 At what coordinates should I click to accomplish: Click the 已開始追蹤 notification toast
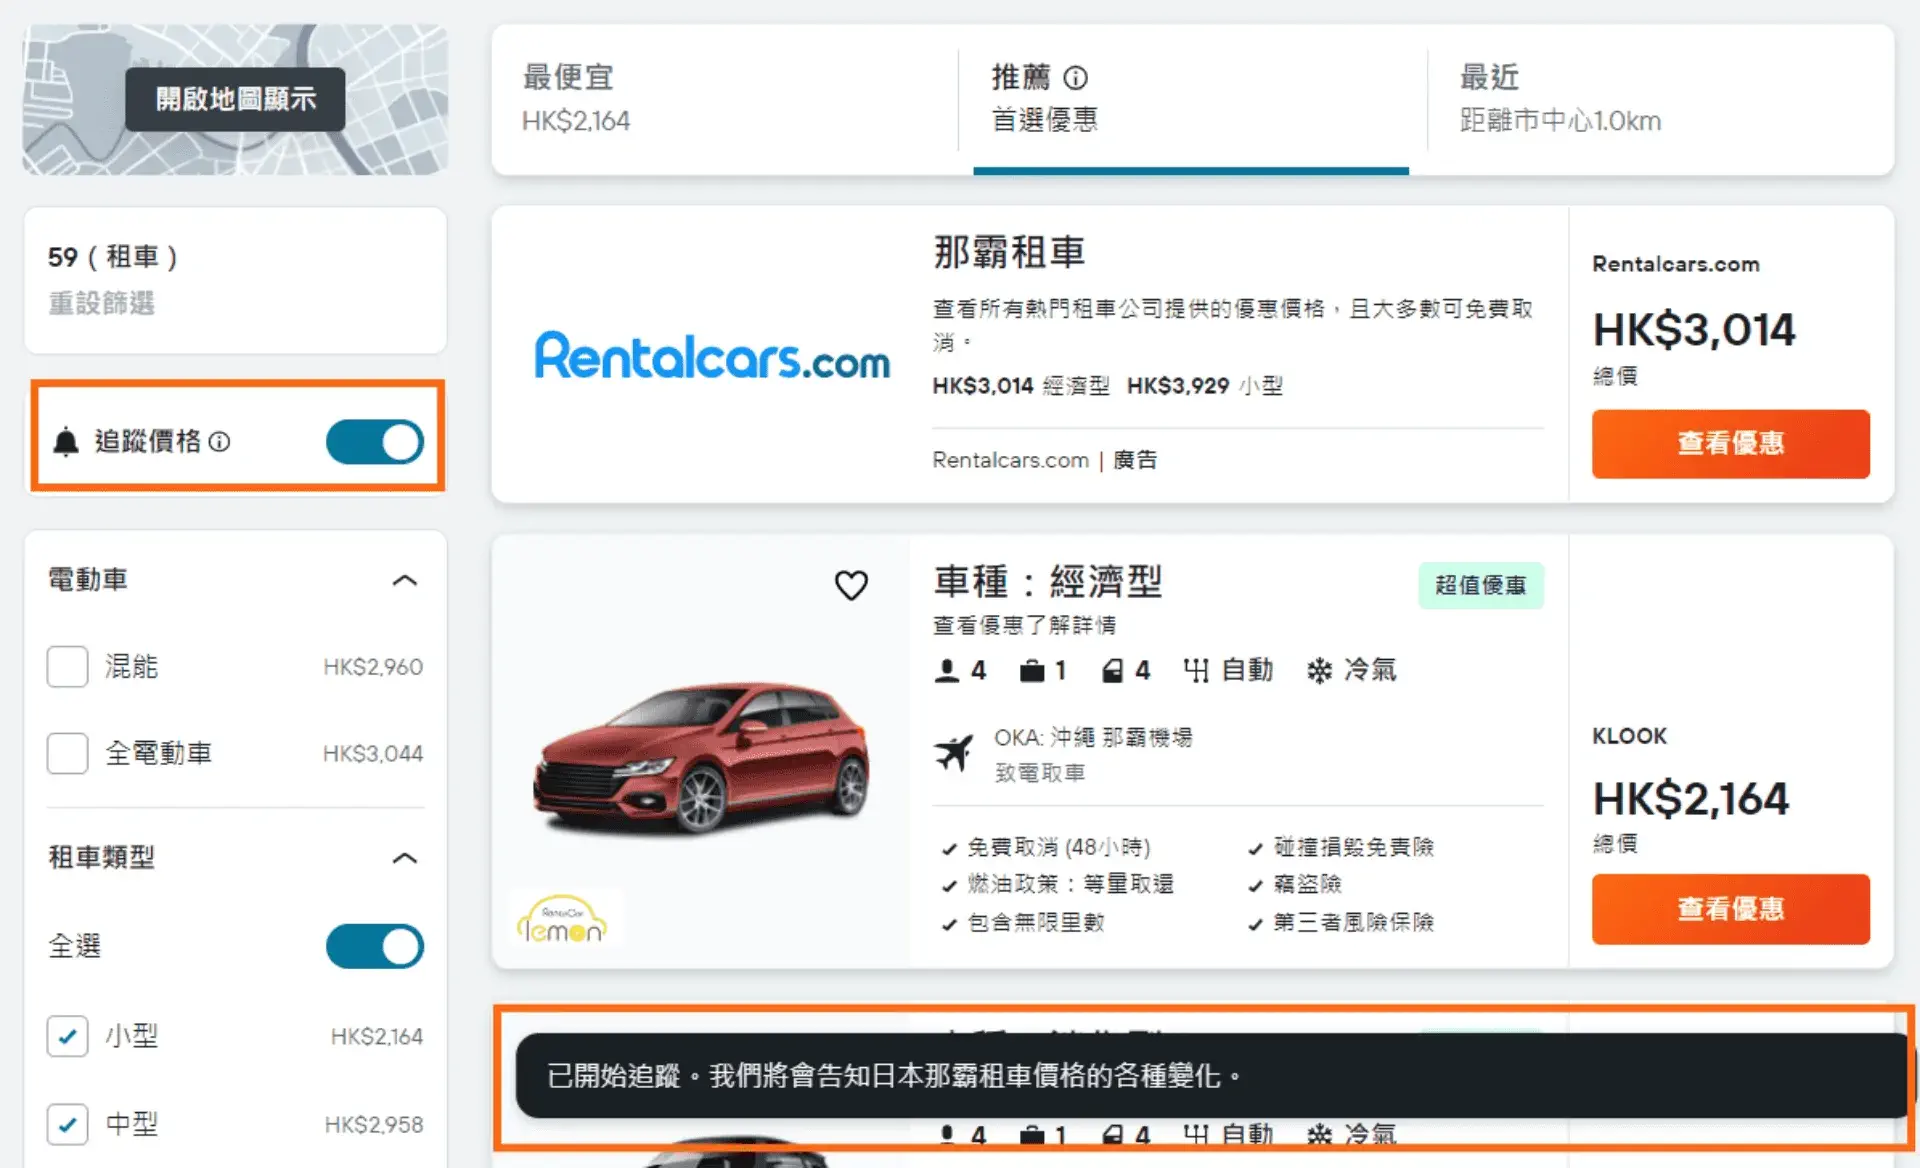coord(1212,1076)
